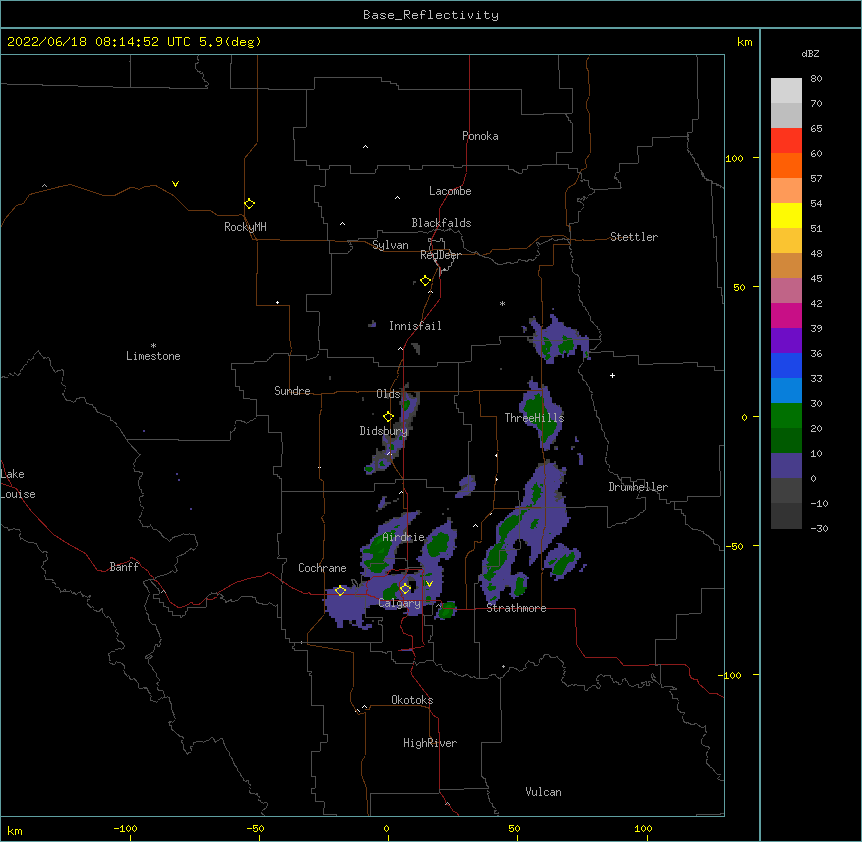
Task: Click the white plus marker northwest of Drumheller
Action: (x=612, y=375)
